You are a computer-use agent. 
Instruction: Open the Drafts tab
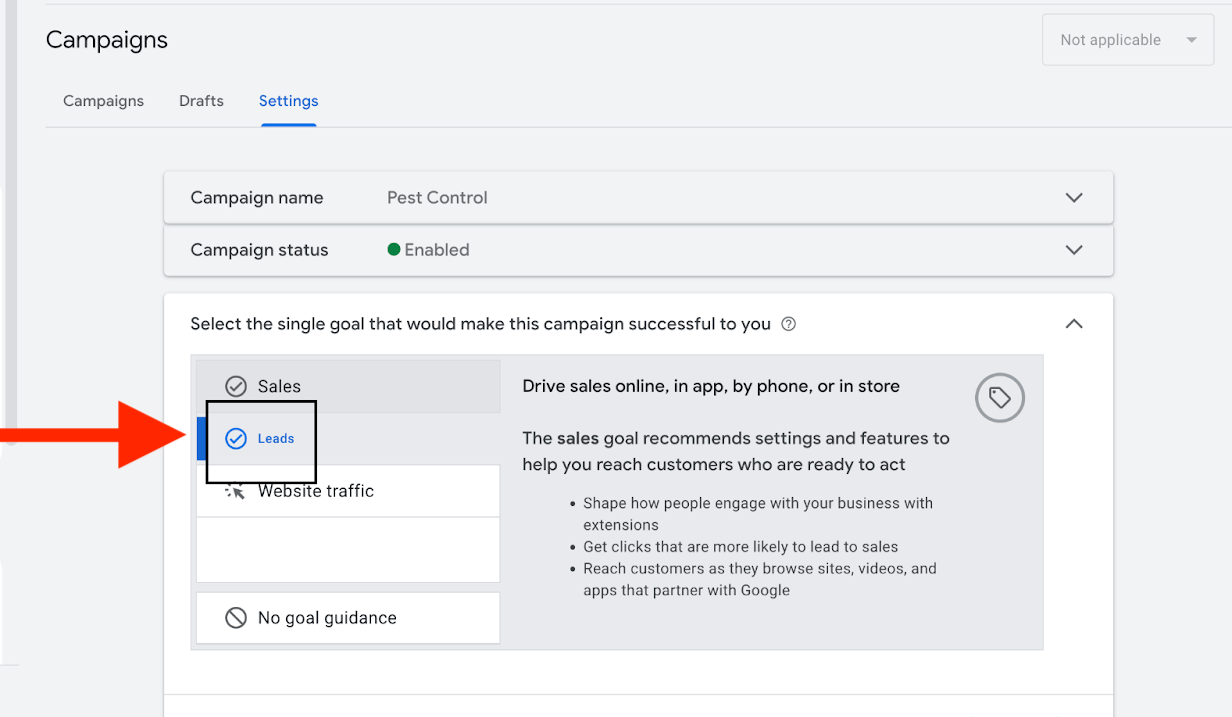coord(201,101)
